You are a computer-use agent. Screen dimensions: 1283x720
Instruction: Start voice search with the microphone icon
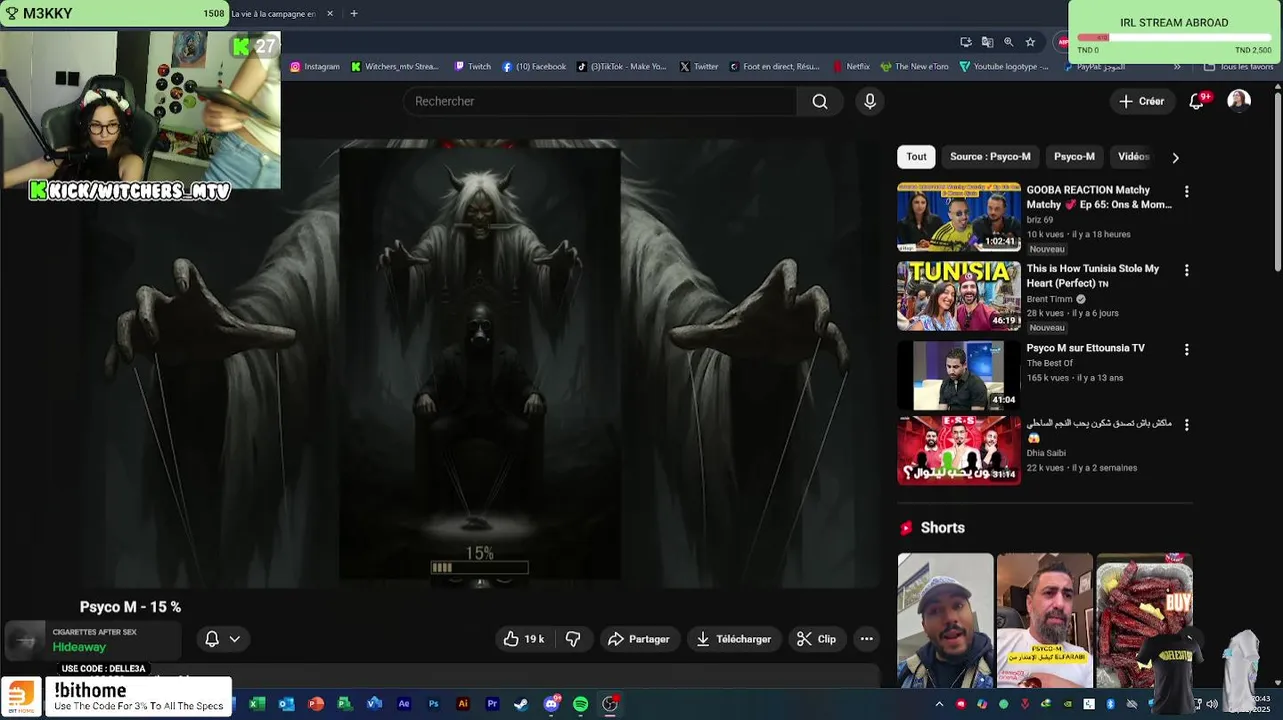[870, 101]
